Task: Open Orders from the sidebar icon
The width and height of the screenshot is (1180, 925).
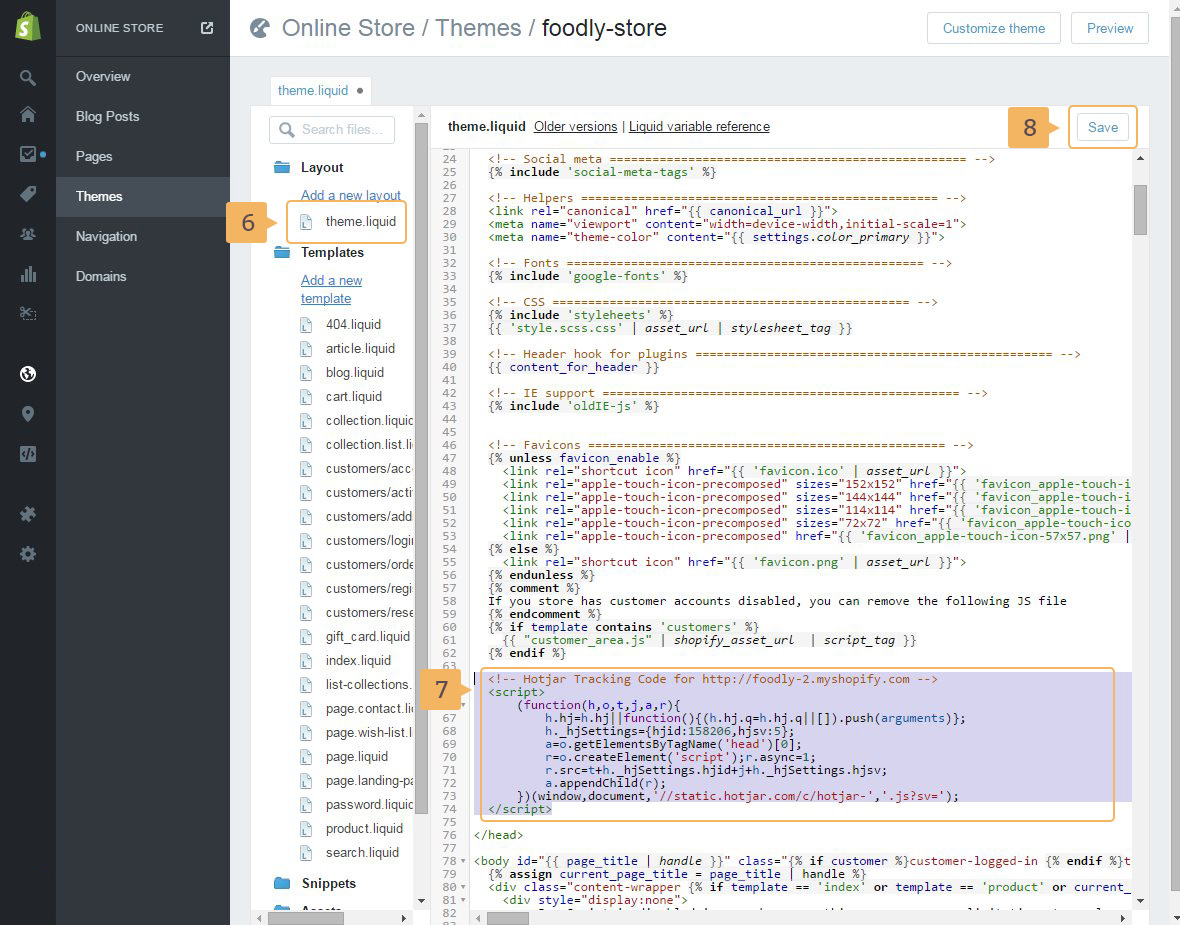Action: (x=28, y=155)
